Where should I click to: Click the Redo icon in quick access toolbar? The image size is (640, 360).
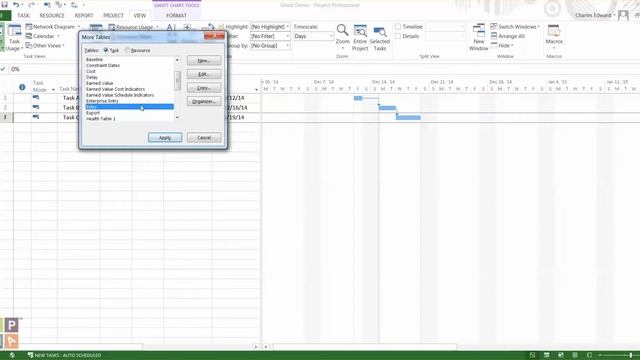coord(31,4)
